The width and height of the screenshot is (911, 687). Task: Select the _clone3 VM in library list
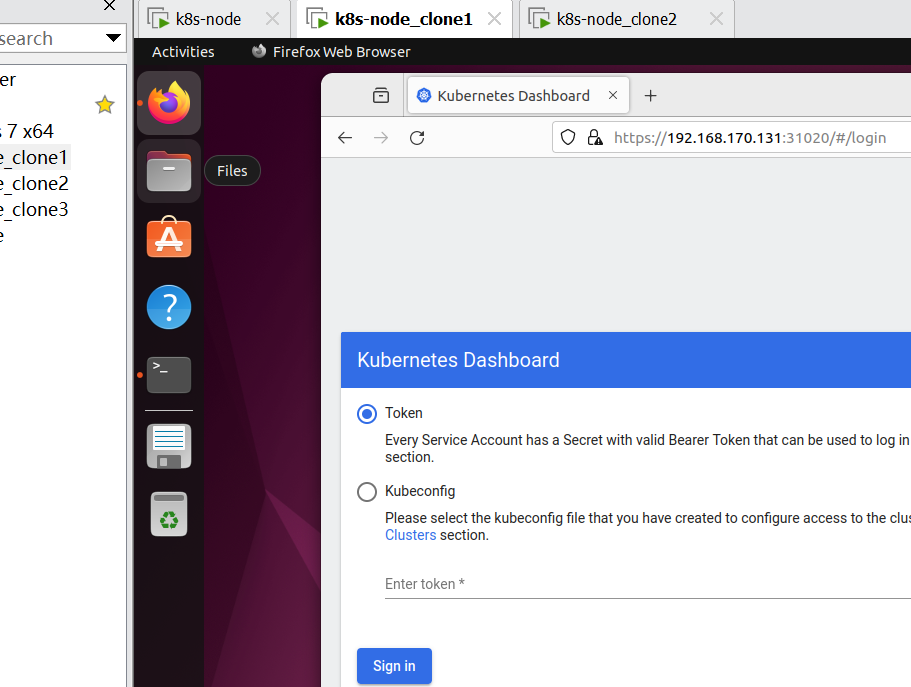[35, 209]
